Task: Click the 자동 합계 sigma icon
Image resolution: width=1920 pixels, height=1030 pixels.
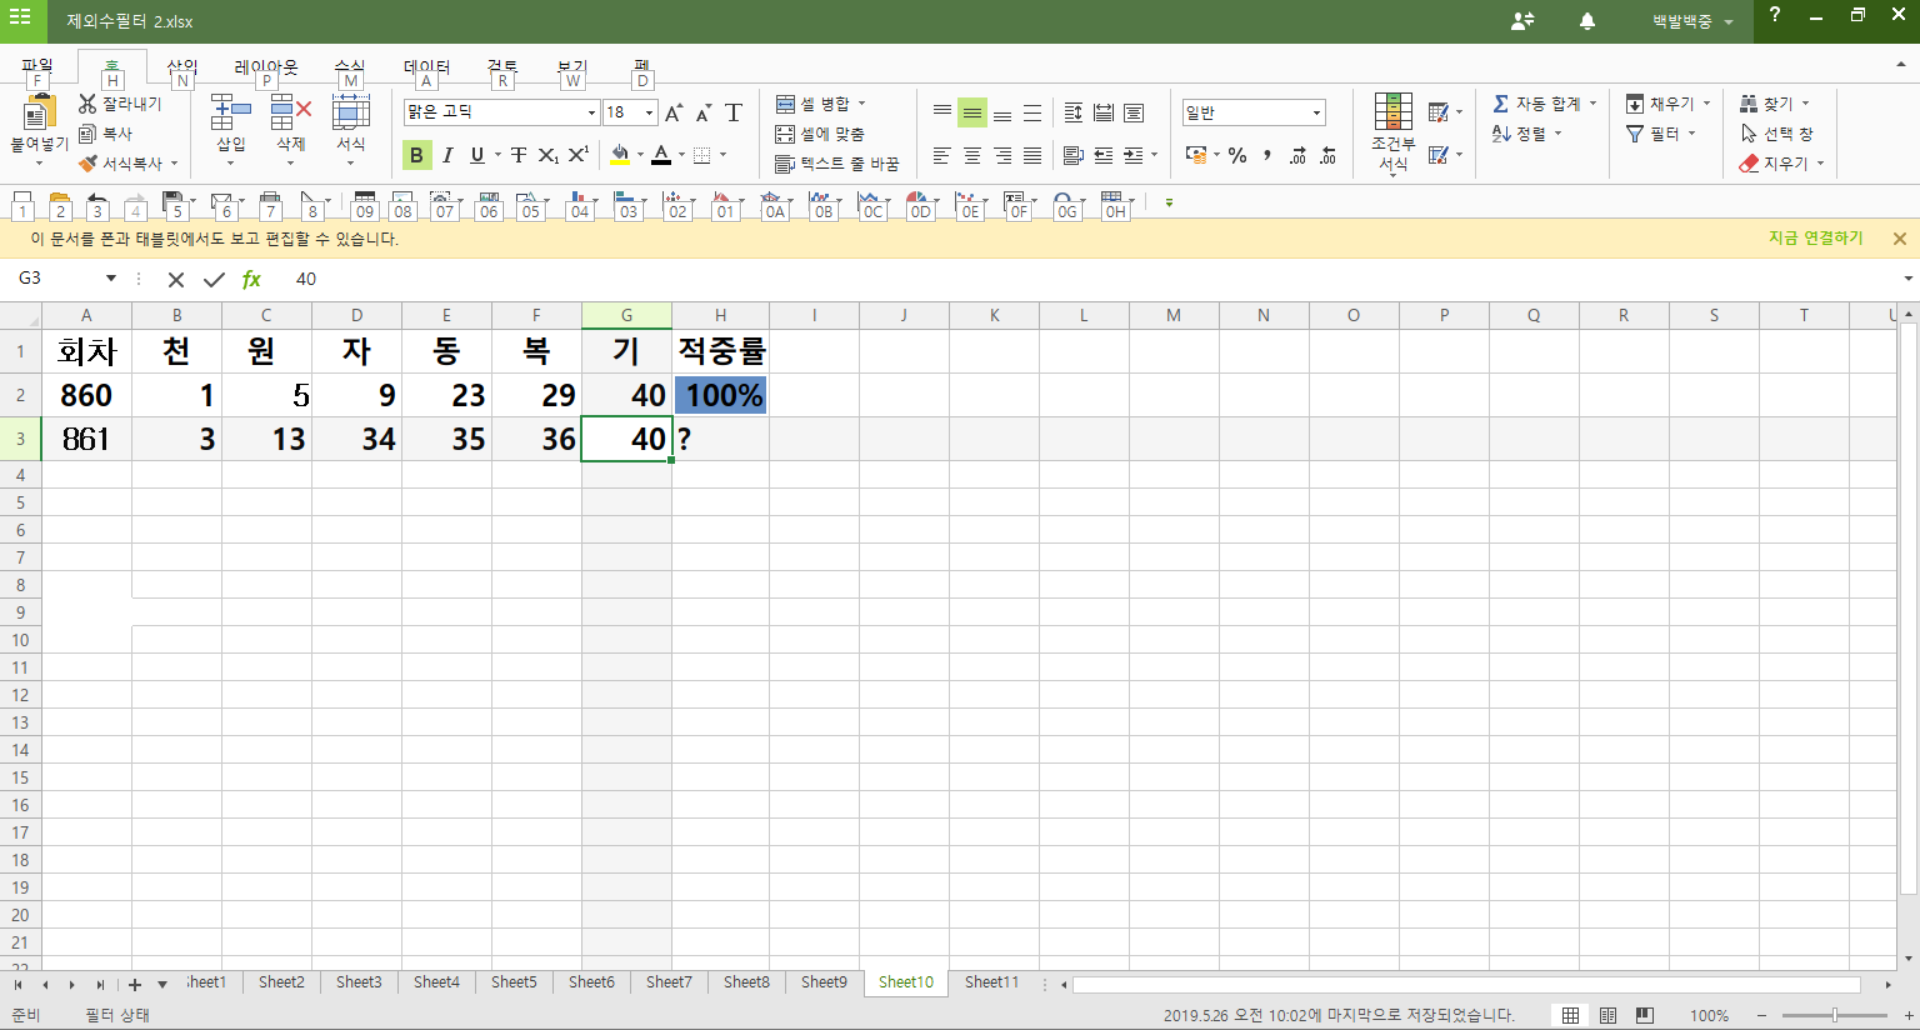Action: tap(1500, 104)
